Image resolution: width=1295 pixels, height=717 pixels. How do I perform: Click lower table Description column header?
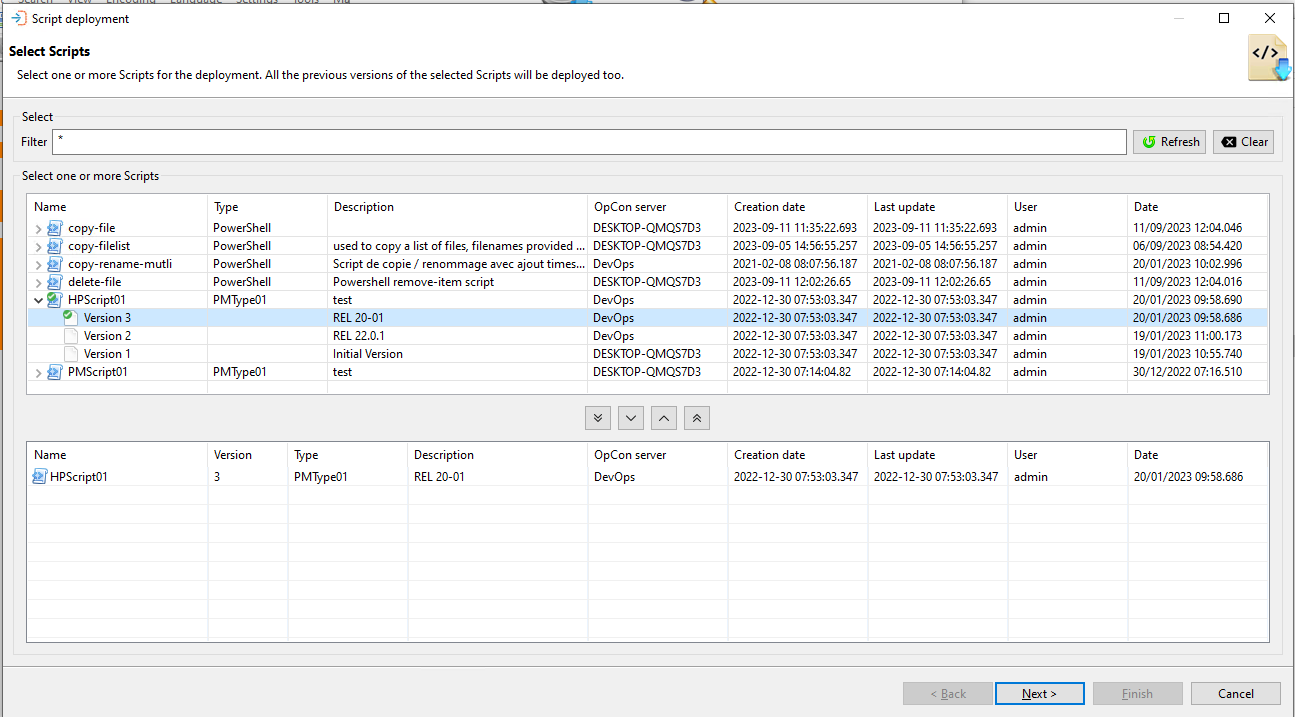pos(497,455)
